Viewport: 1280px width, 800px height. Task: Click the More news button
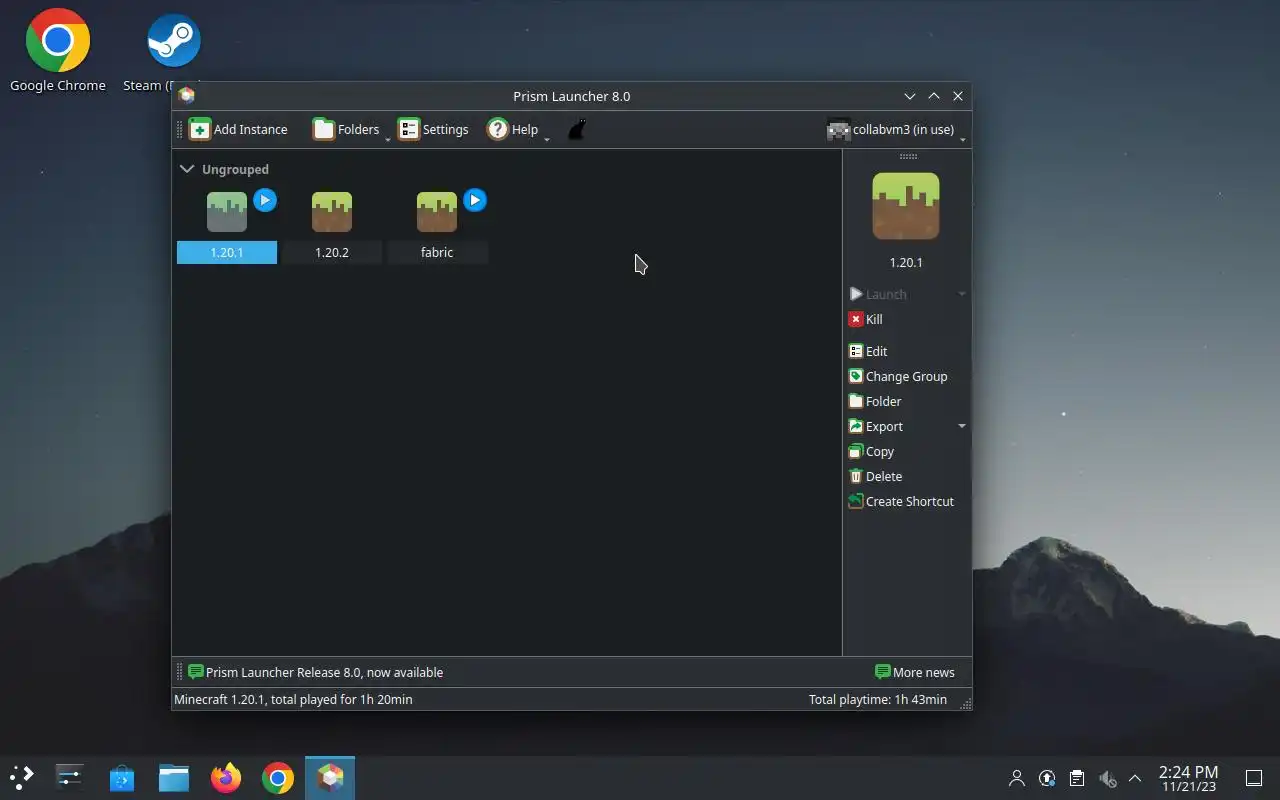pos(915,672)
